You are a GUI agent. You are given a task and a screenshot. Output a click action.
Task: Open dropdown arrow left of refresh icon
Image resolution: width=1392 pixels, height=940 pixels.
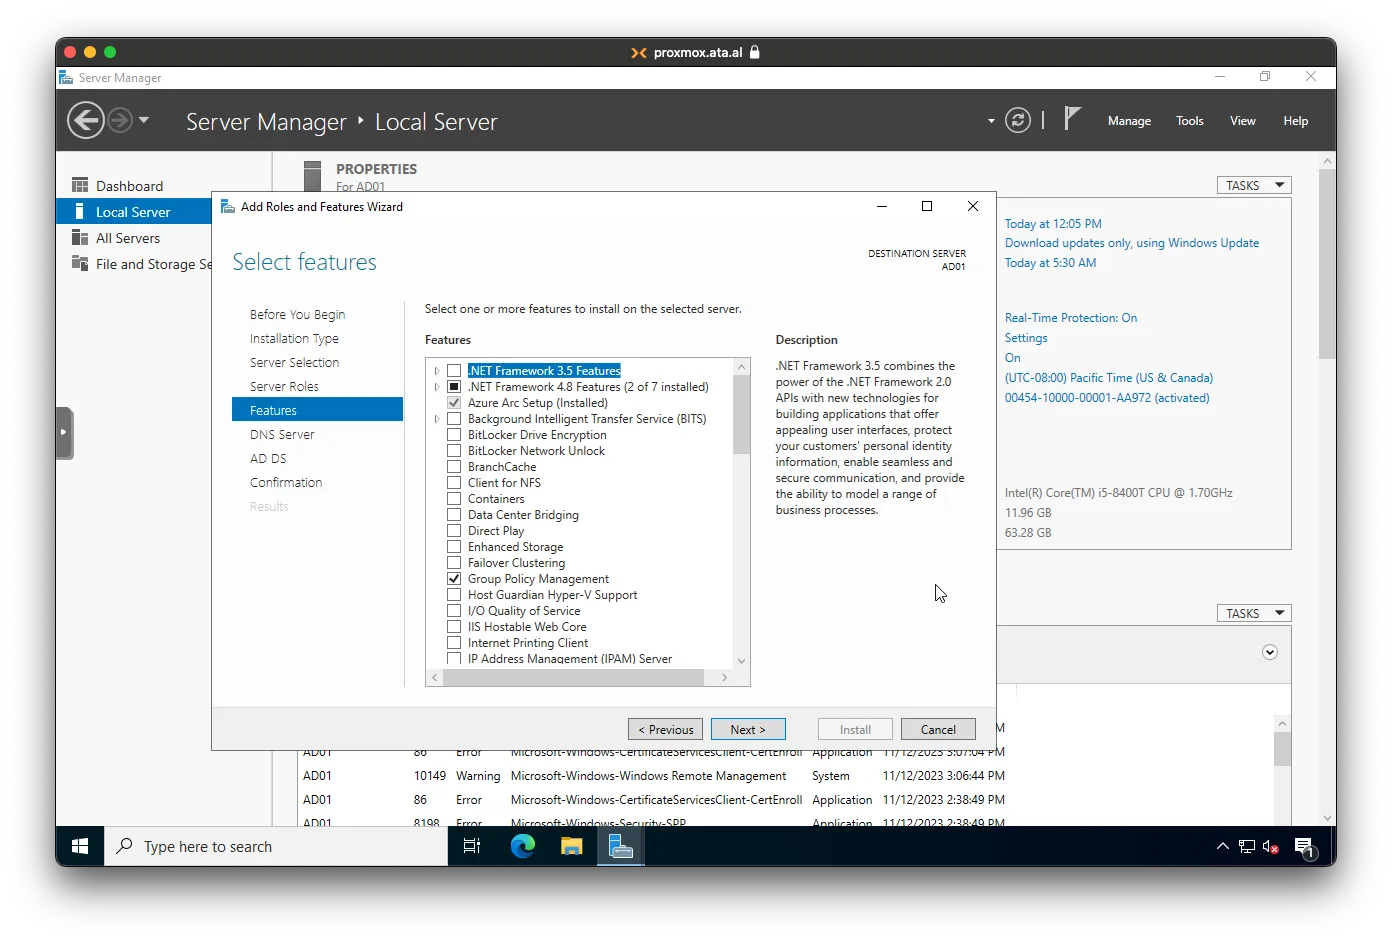[x=991, y=121]
